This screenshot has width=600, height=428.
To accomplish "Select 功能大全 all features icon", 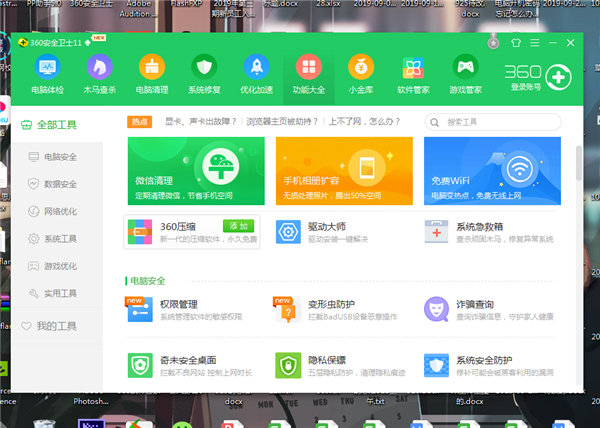I will (x=309, y=67).
